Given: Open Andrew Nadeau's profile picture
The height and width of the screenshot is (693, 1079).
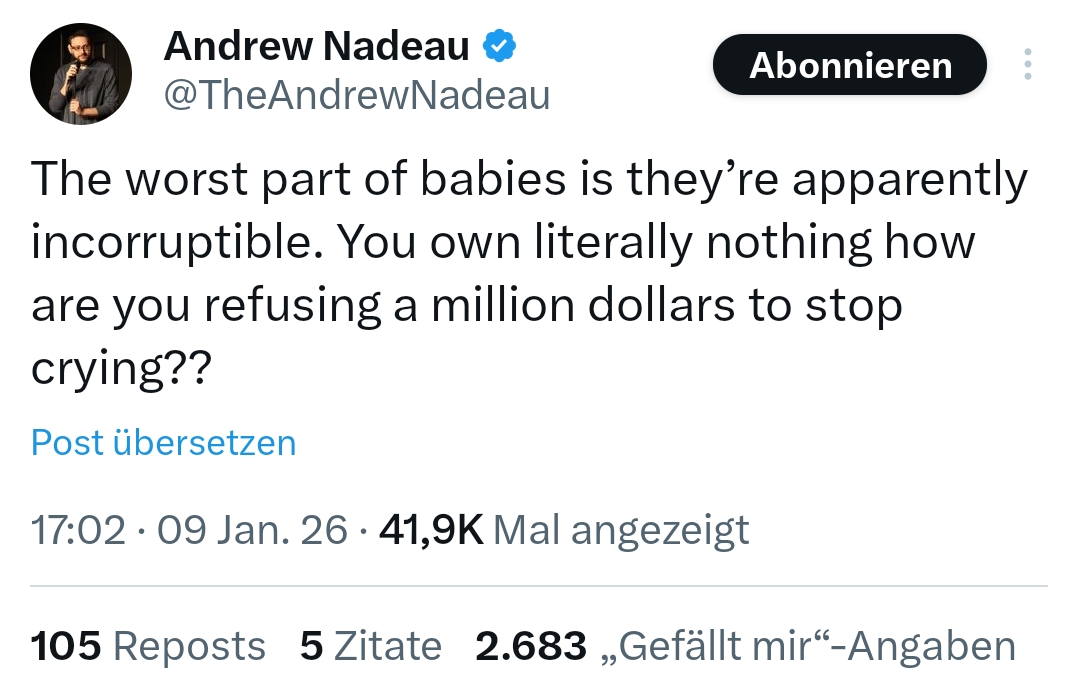Looking at the screenshot, I should click(82, 74).
